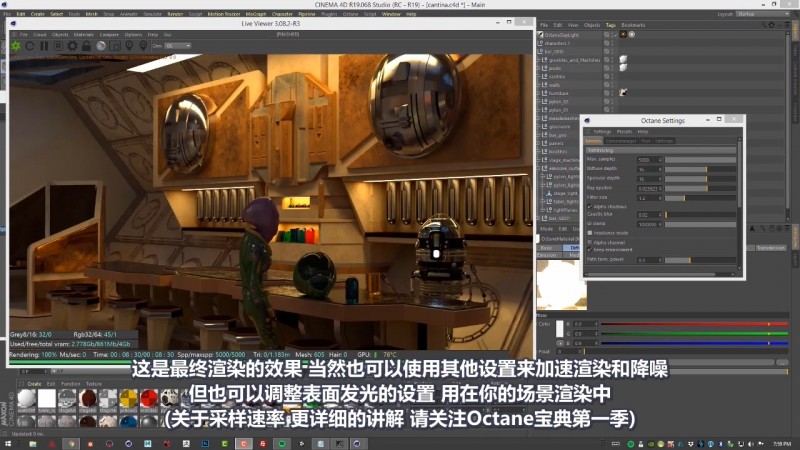Click the Max. samples value field
This screenshot has height=450, width=800.
[649, 160]
